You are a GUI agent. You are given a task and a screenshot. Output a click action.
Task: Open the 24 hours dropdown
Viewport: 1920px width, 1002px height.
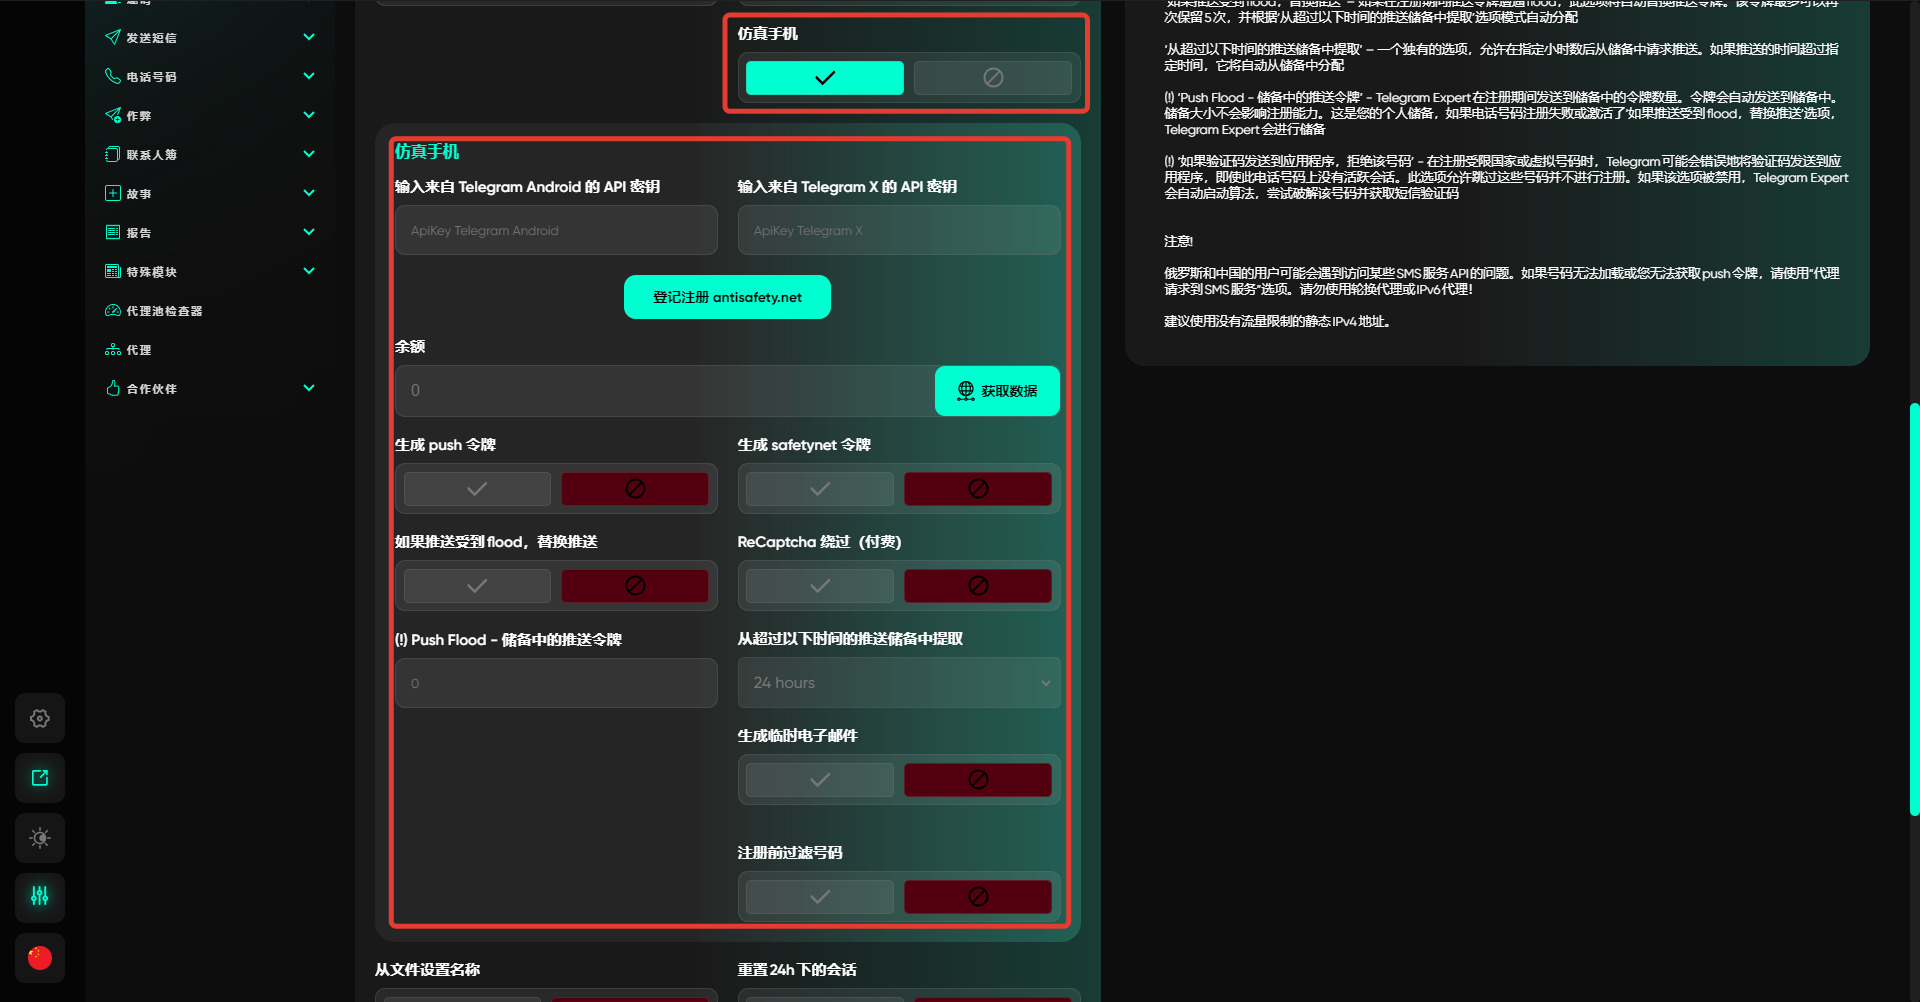[x=898, y=683]
